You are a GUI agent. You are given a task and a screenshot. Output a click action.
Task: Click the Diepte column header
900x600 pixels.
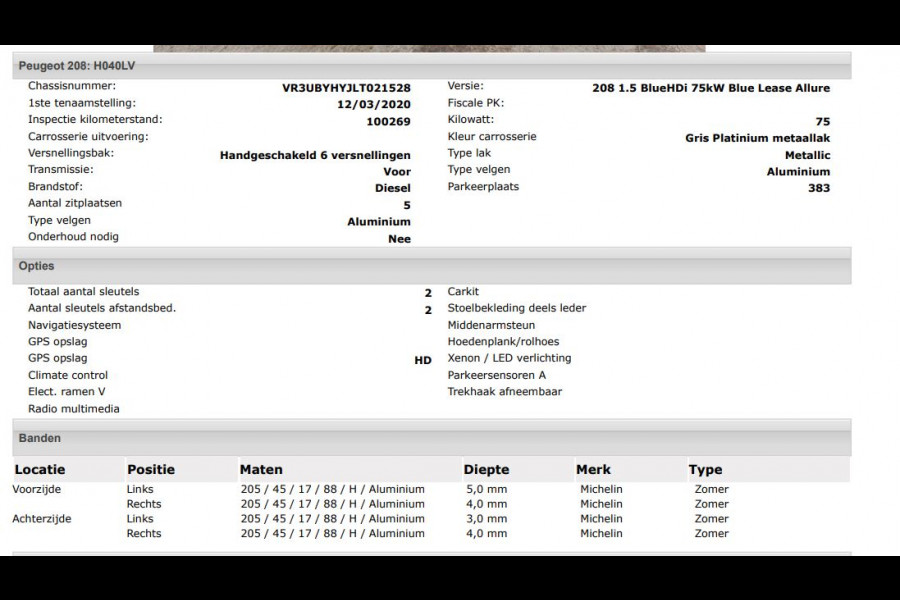(486, 469)
